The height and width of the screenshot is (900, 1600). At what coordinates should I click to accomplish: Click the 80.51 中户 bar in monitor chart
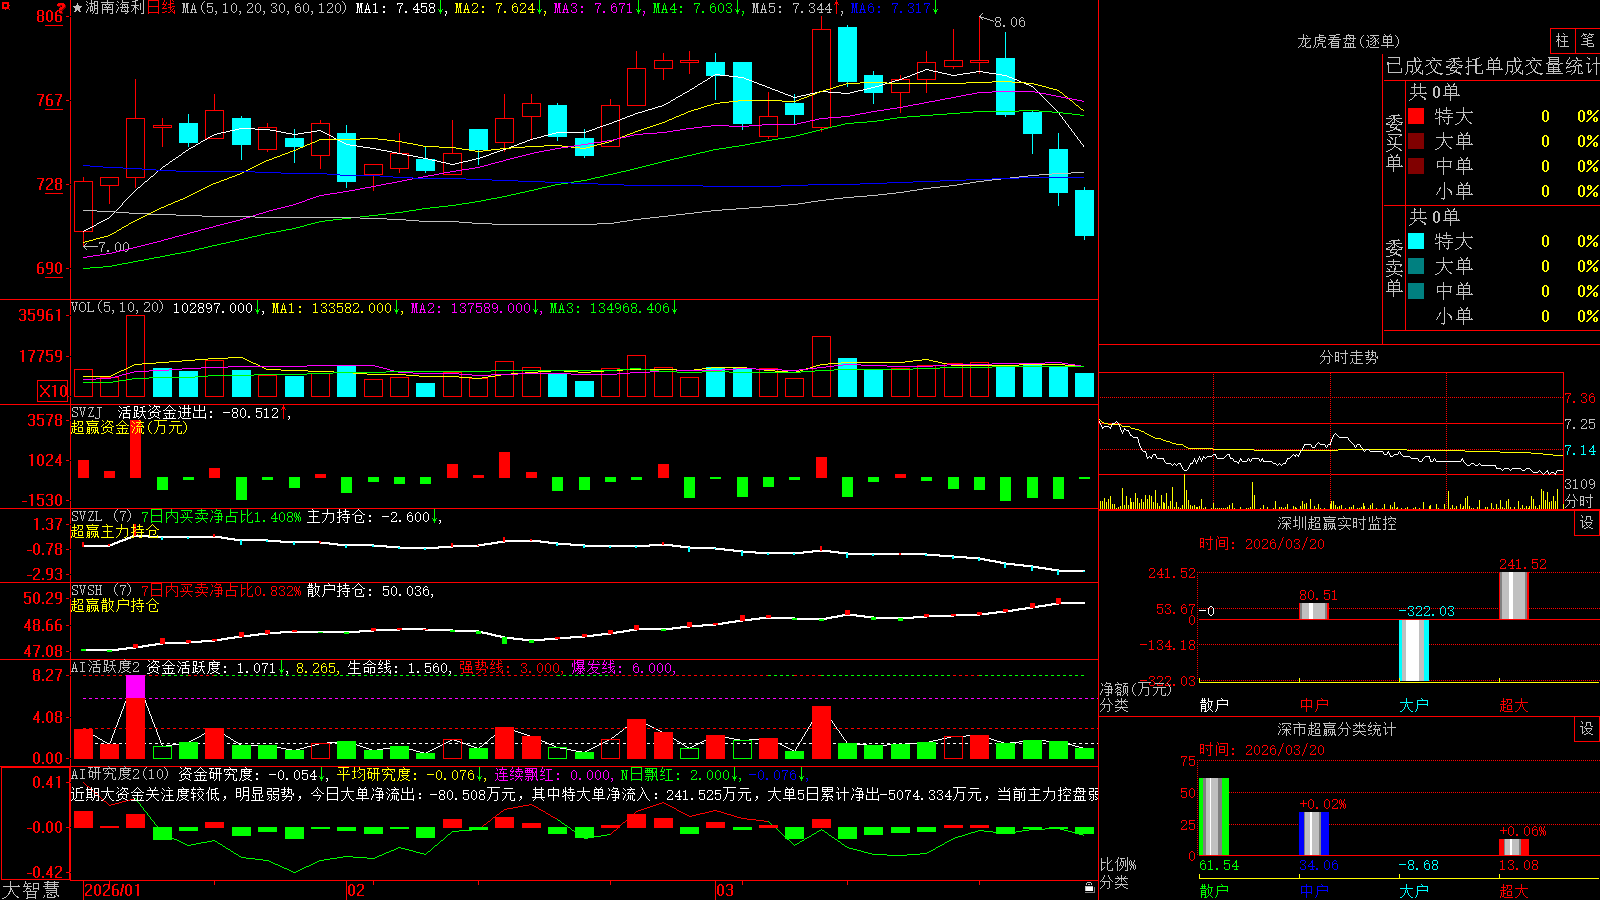tap(1314, 611)
